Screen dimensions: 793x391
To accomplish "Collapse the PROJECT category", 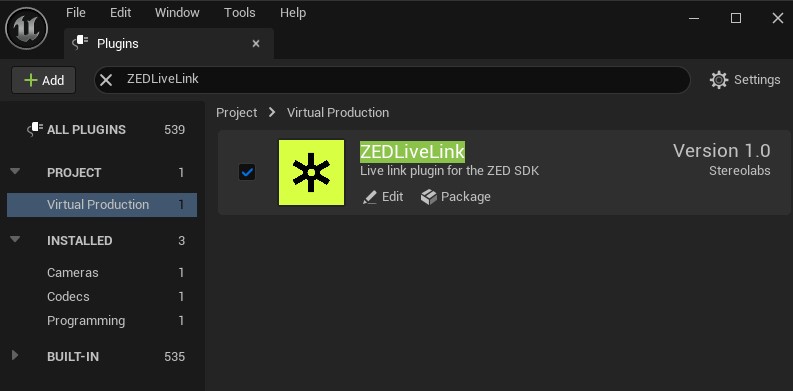I will [x=15, y=172].
